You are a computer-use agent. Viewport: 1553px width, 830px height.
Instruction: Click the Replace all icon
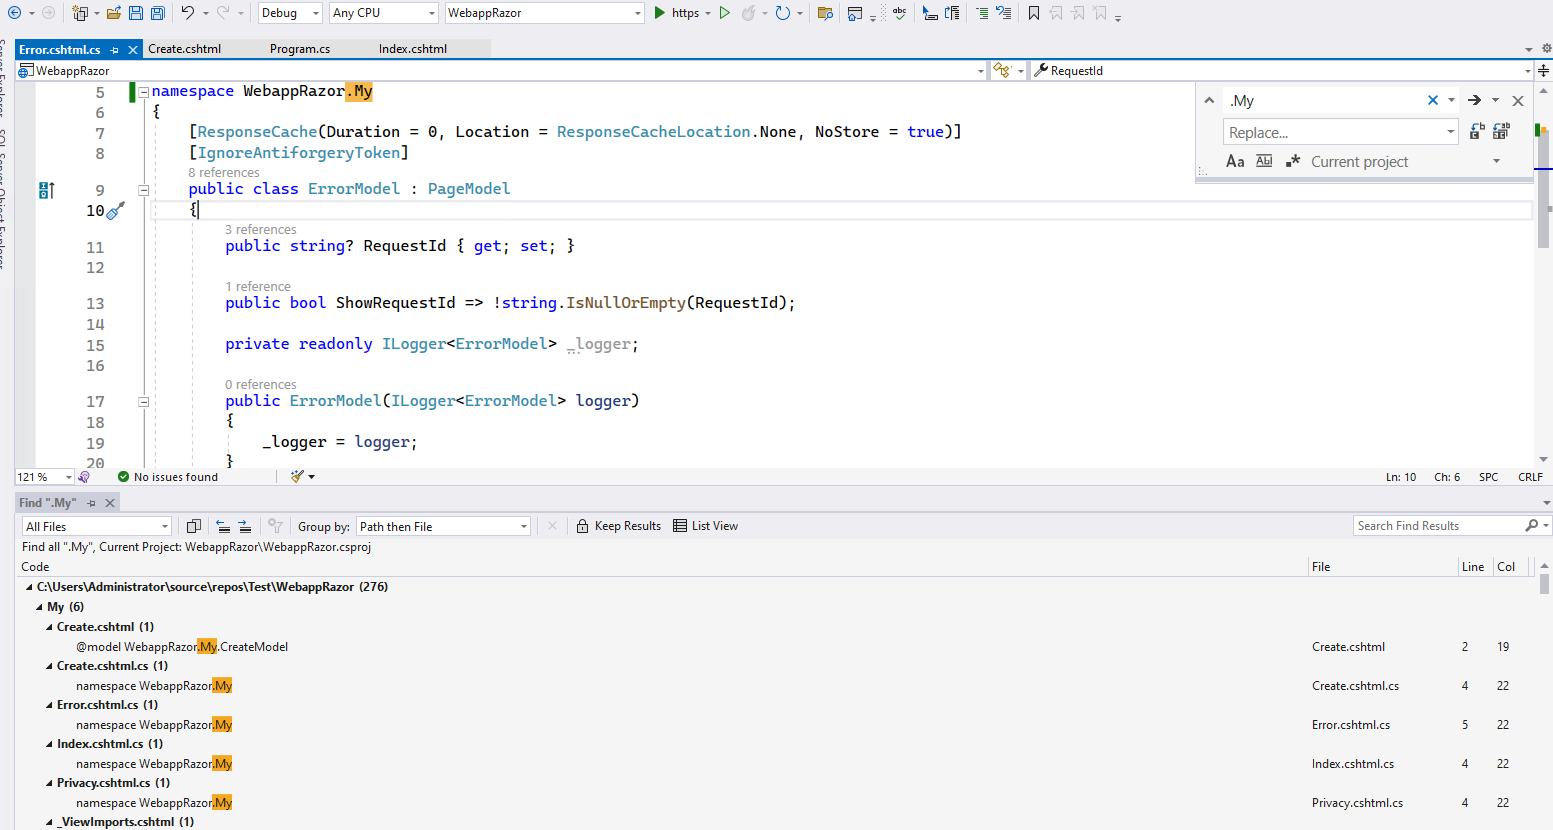pyautogui.click(x=1501, y=132)
